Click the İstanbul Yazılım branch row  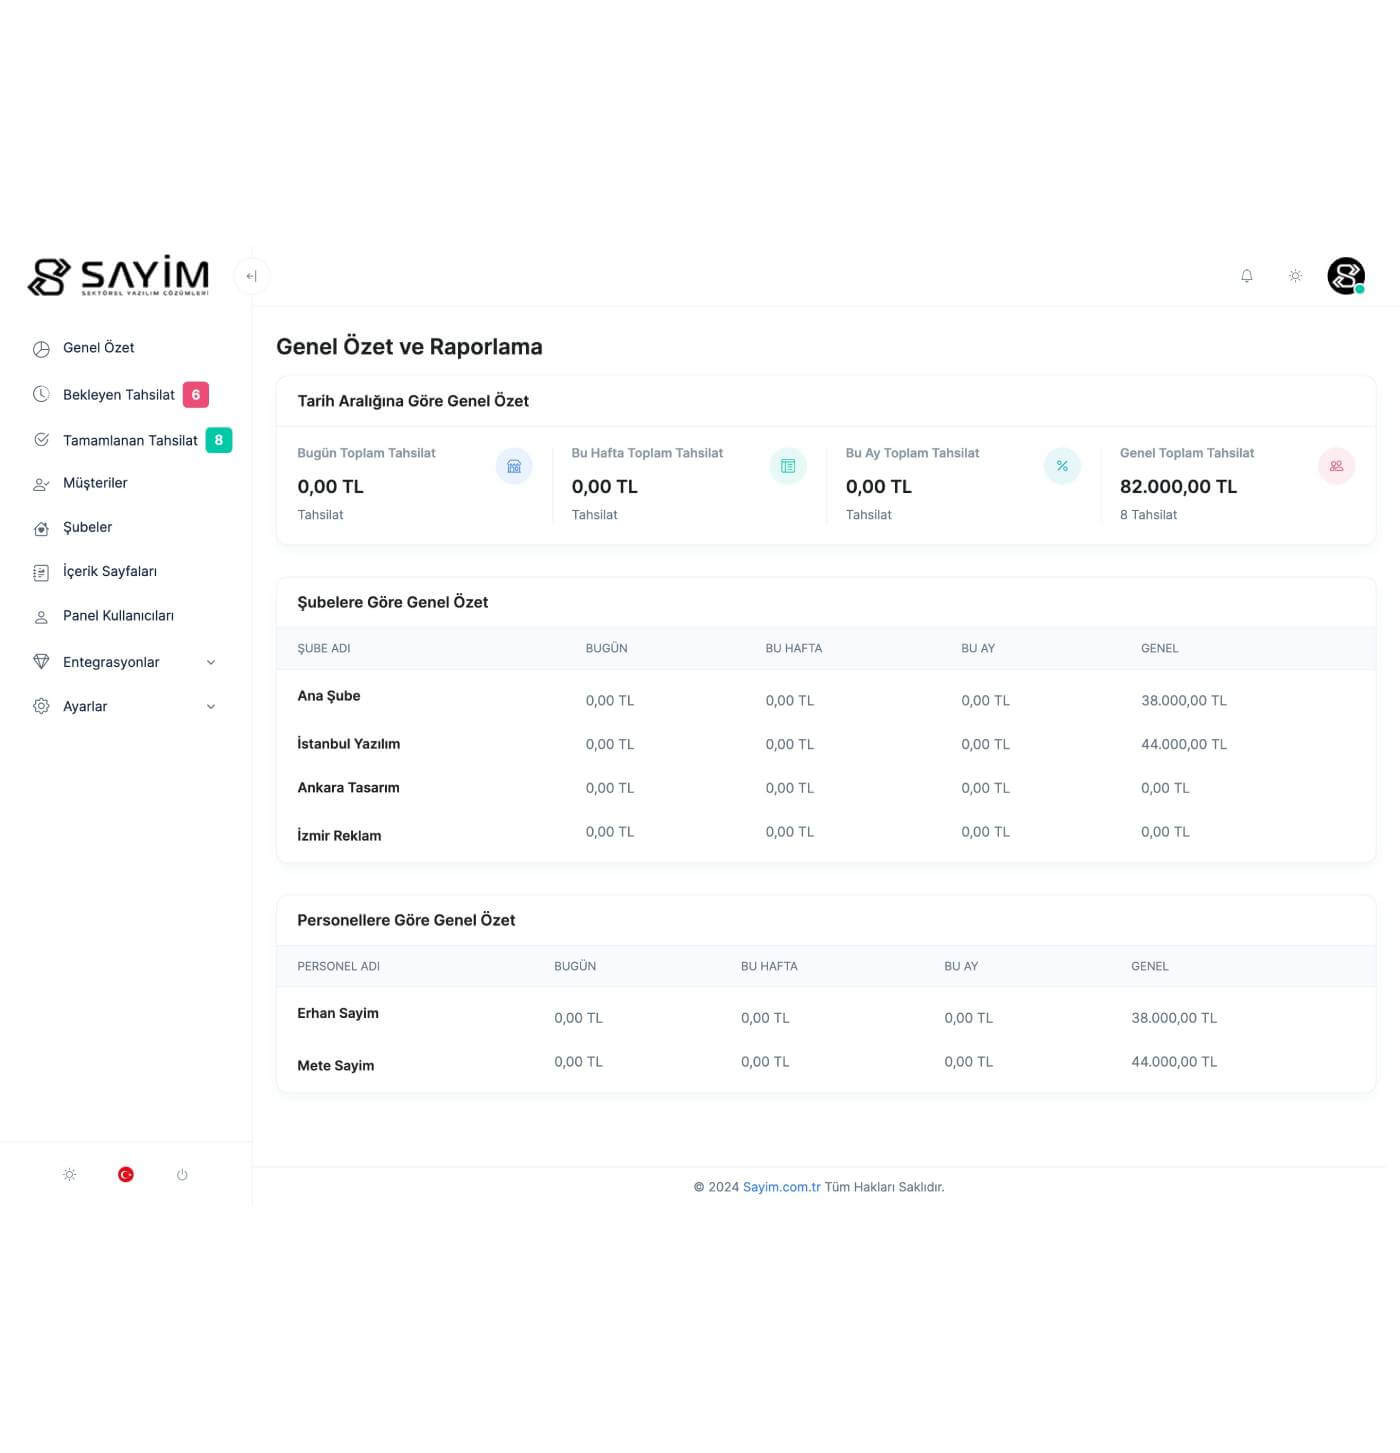[348, 744]
